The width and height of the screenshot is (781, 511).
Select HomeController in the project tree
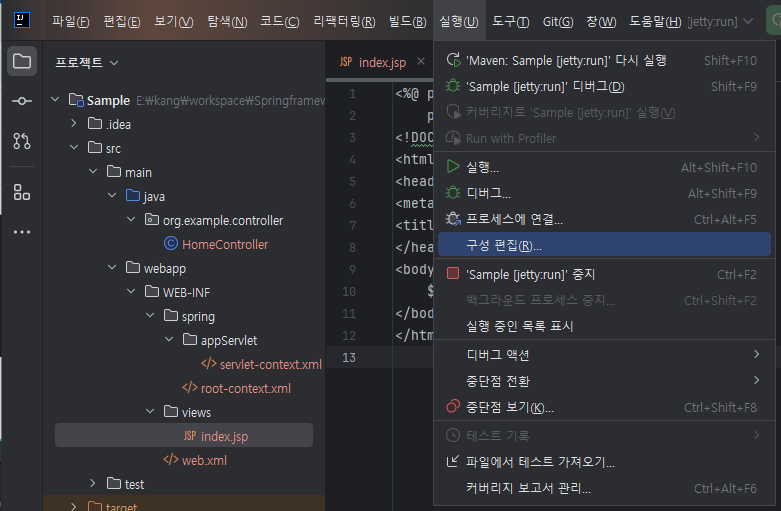[225, 245]
